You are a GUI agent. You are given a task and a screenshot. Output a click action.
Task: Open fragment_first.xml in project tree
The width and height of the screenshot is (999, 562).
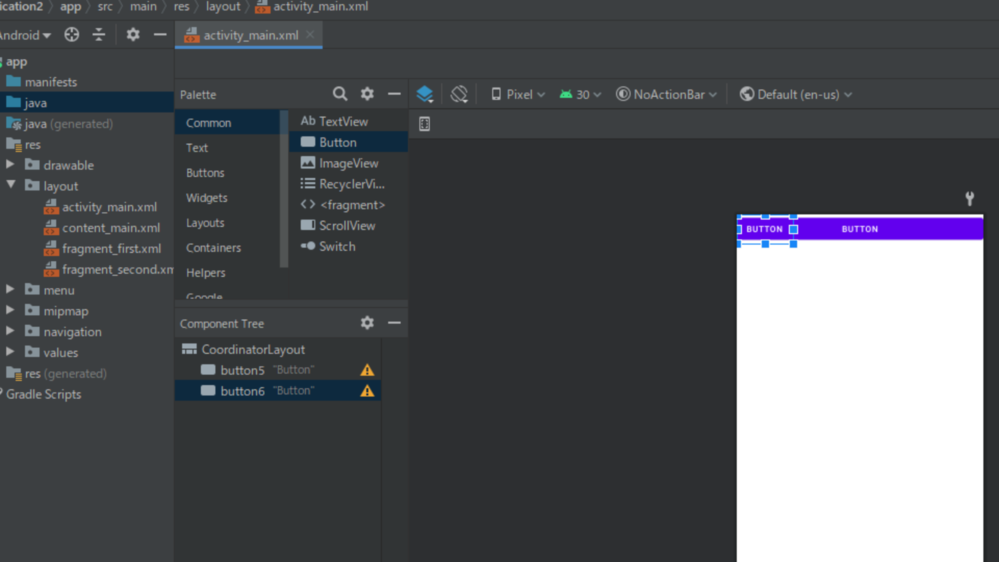pyautogui.click(x=111, y=249)
